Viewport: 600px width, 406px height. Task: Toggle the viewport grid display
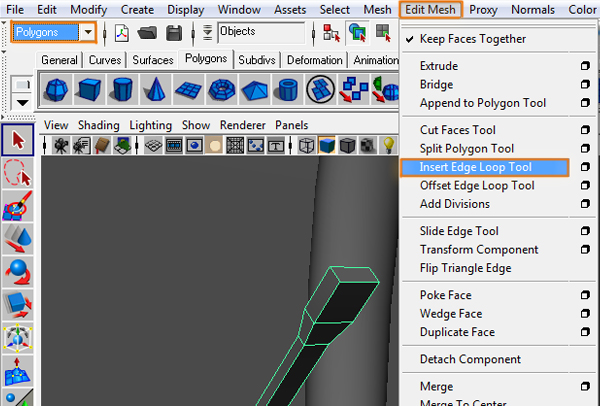tap(153, 146)
